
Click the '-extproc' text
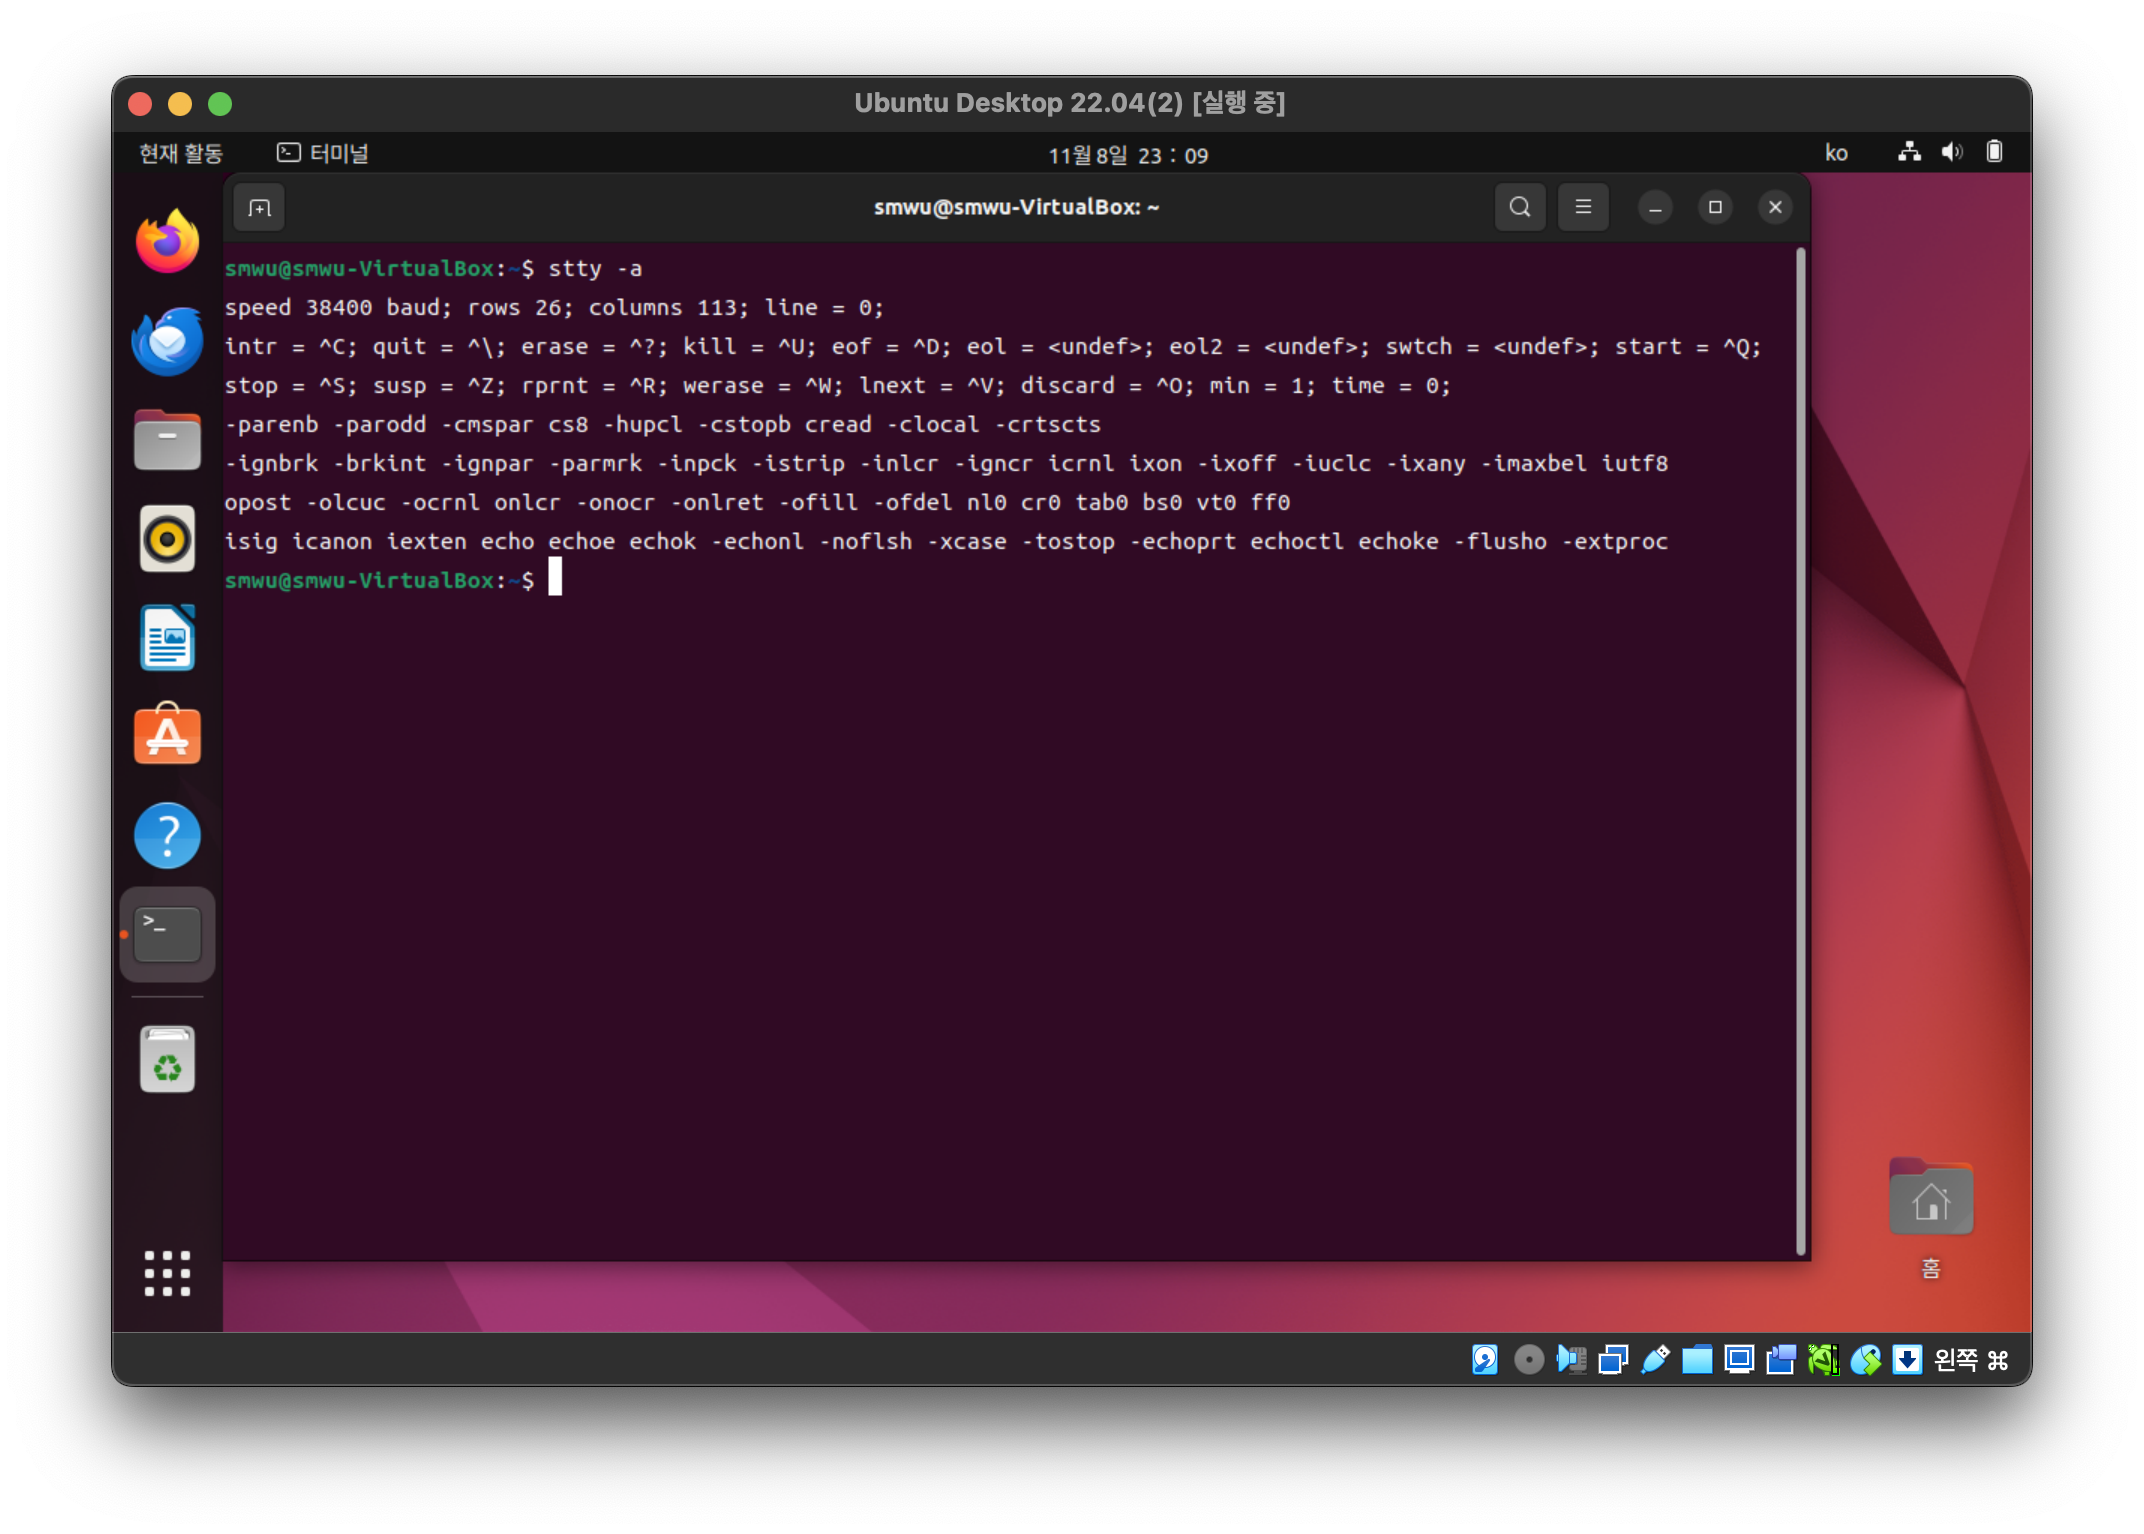point(1614,541)
